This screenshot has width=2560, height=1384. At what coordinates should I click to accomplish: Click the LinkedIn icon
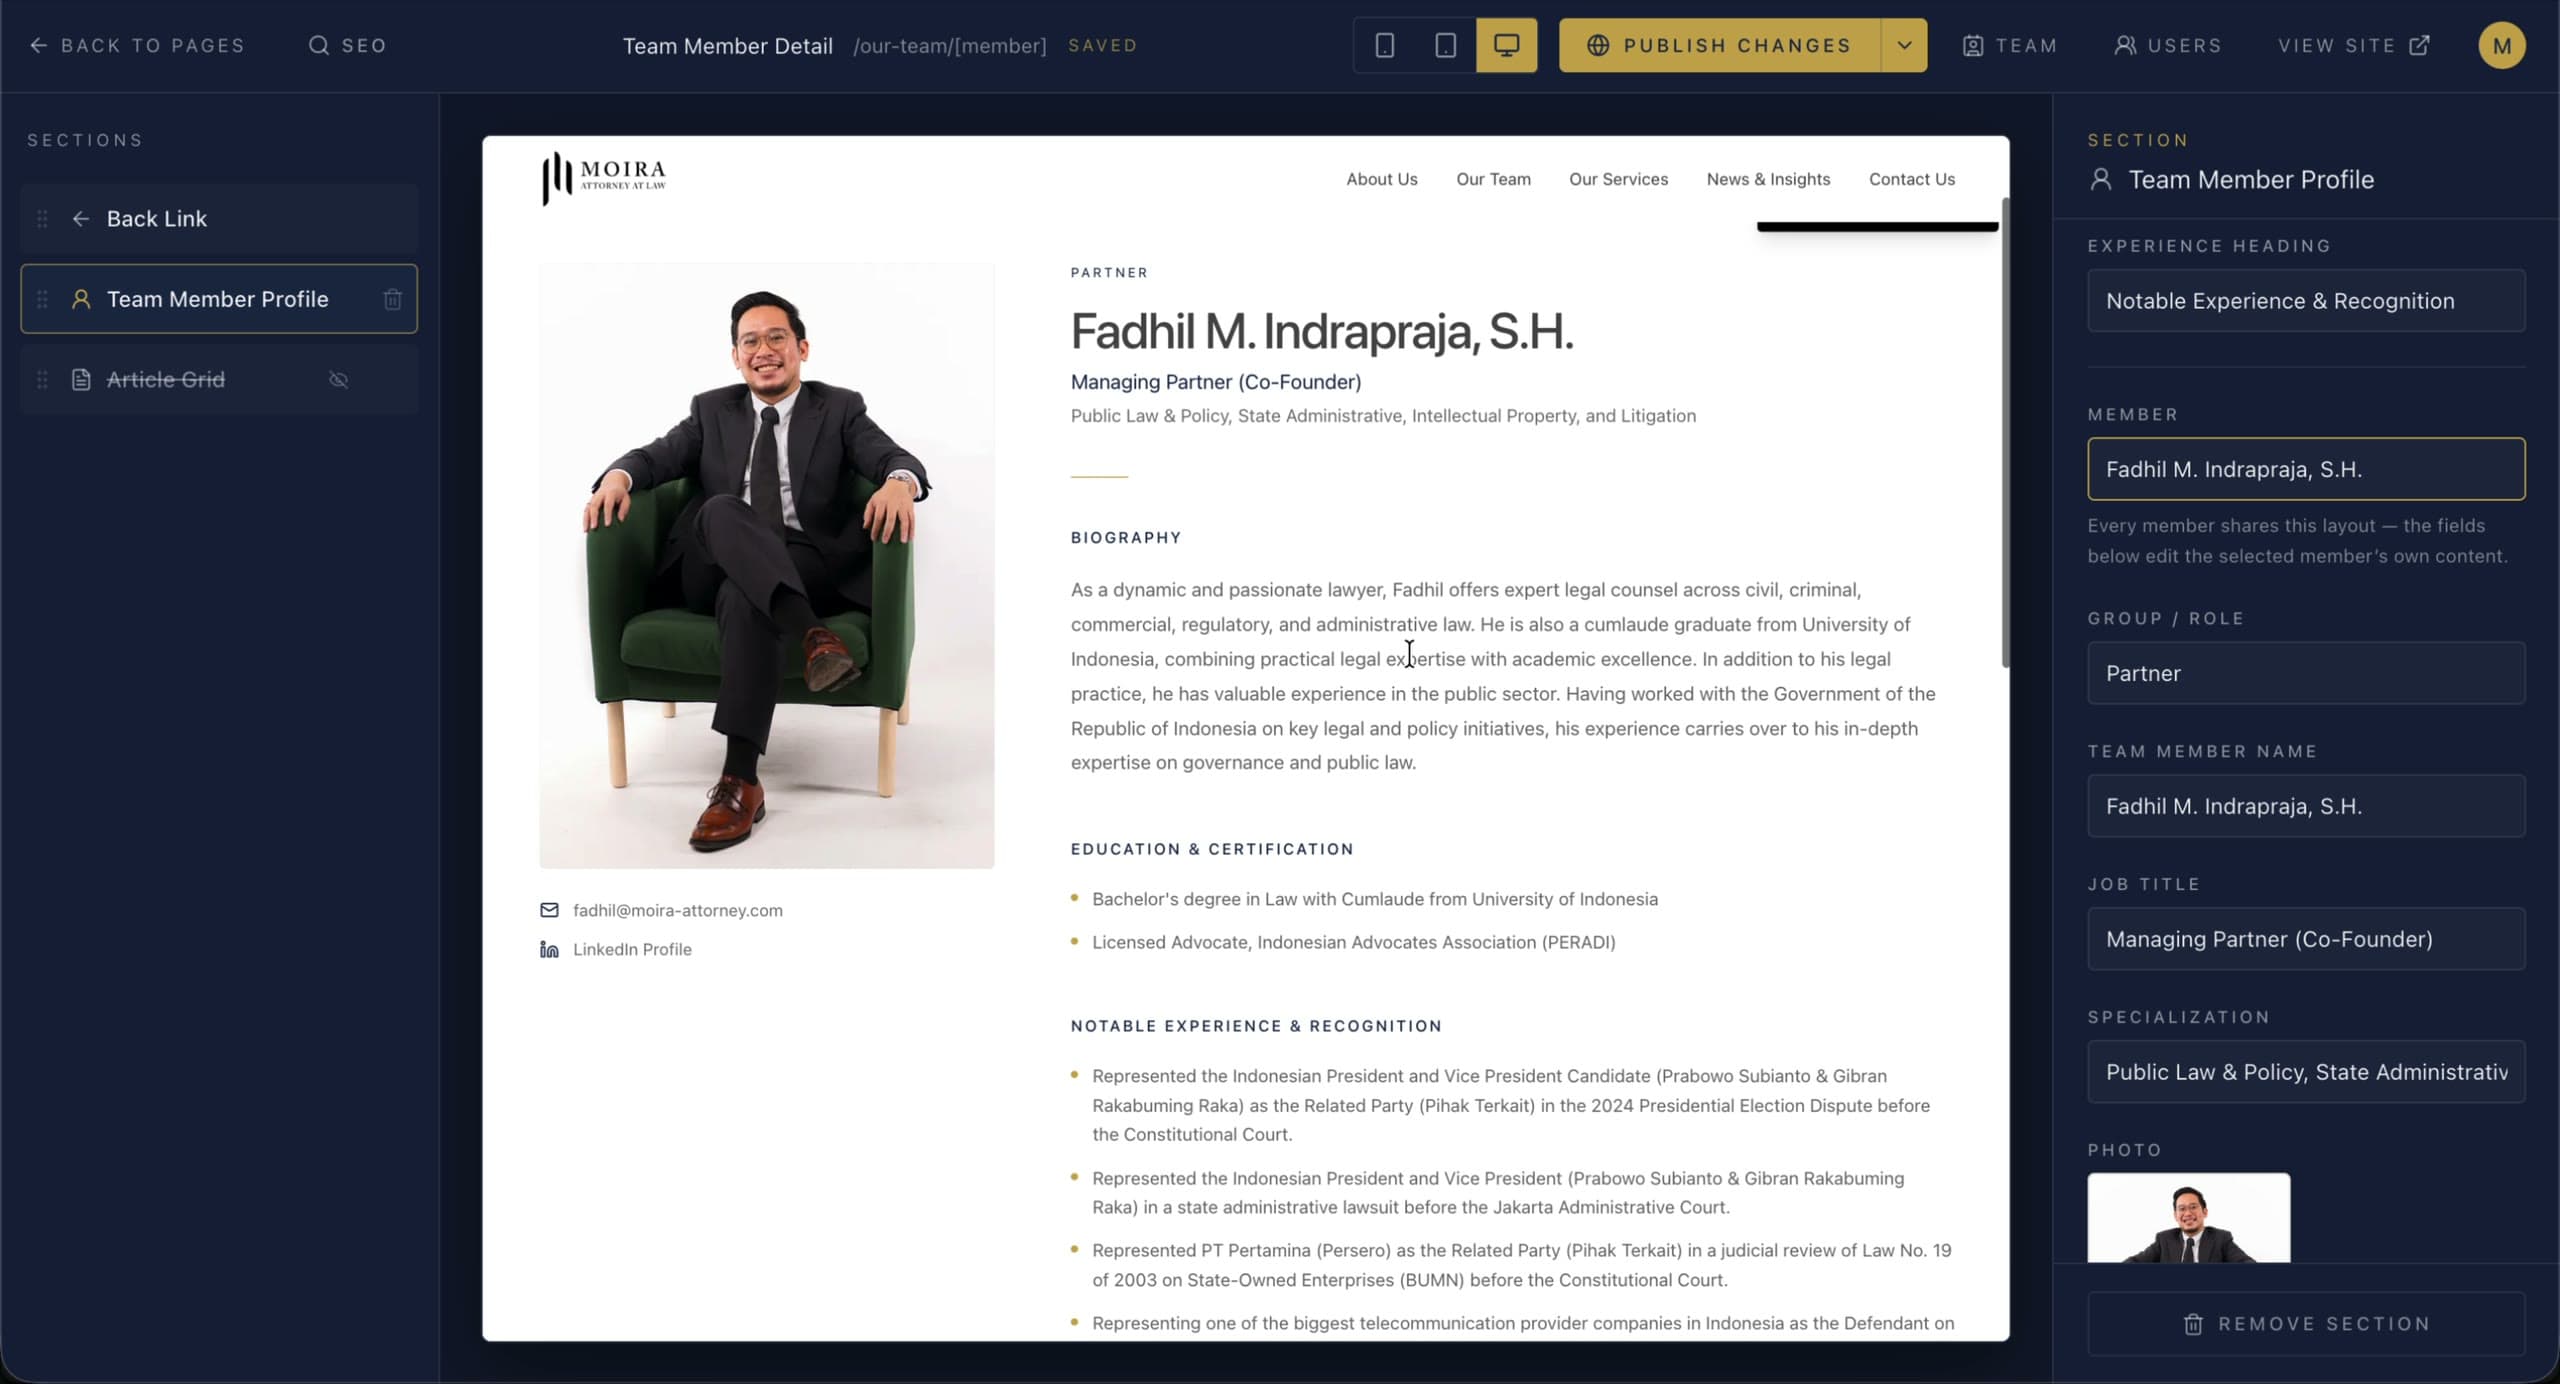549,949
